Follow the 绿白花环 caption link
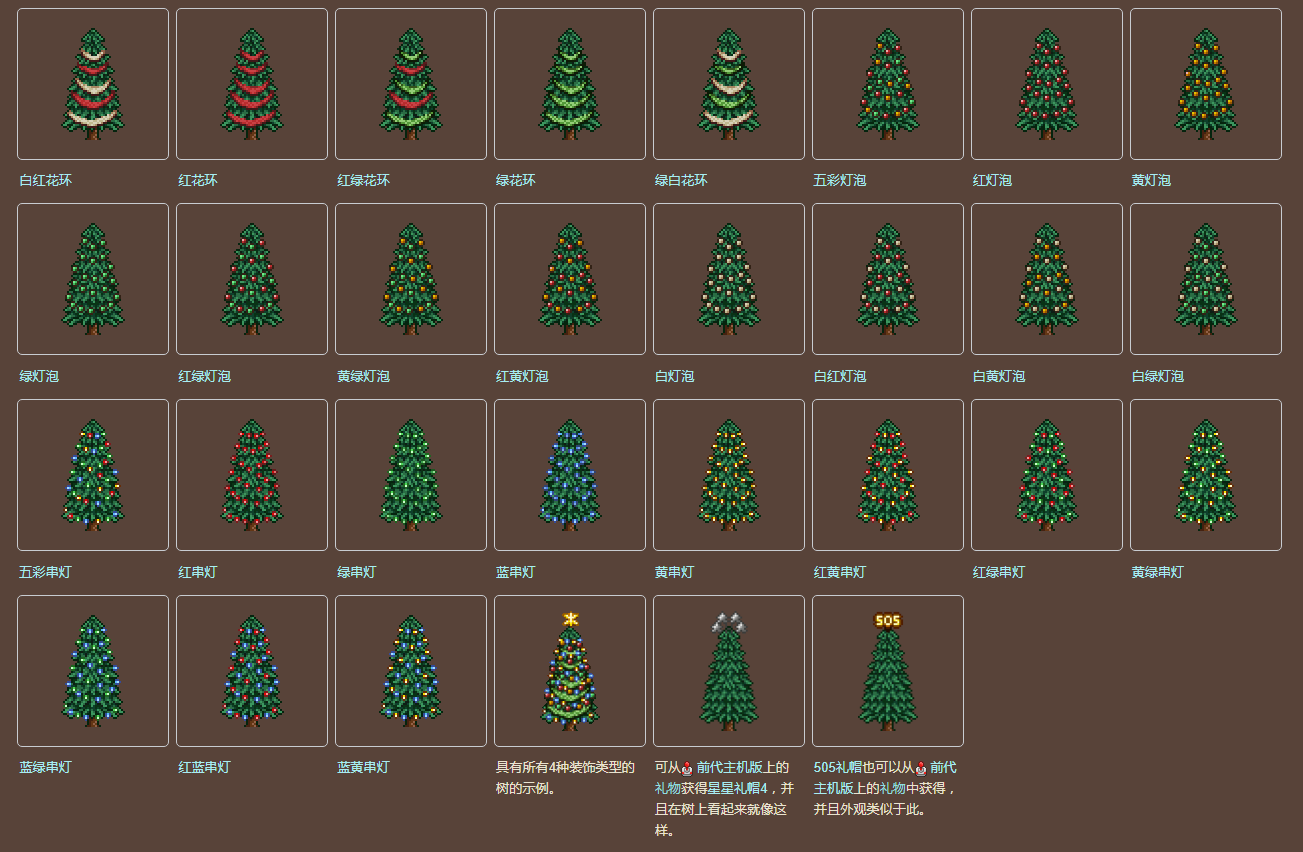Image resolution: width=1303 pixels, height=852 pixels. click(x=681, y=181)
